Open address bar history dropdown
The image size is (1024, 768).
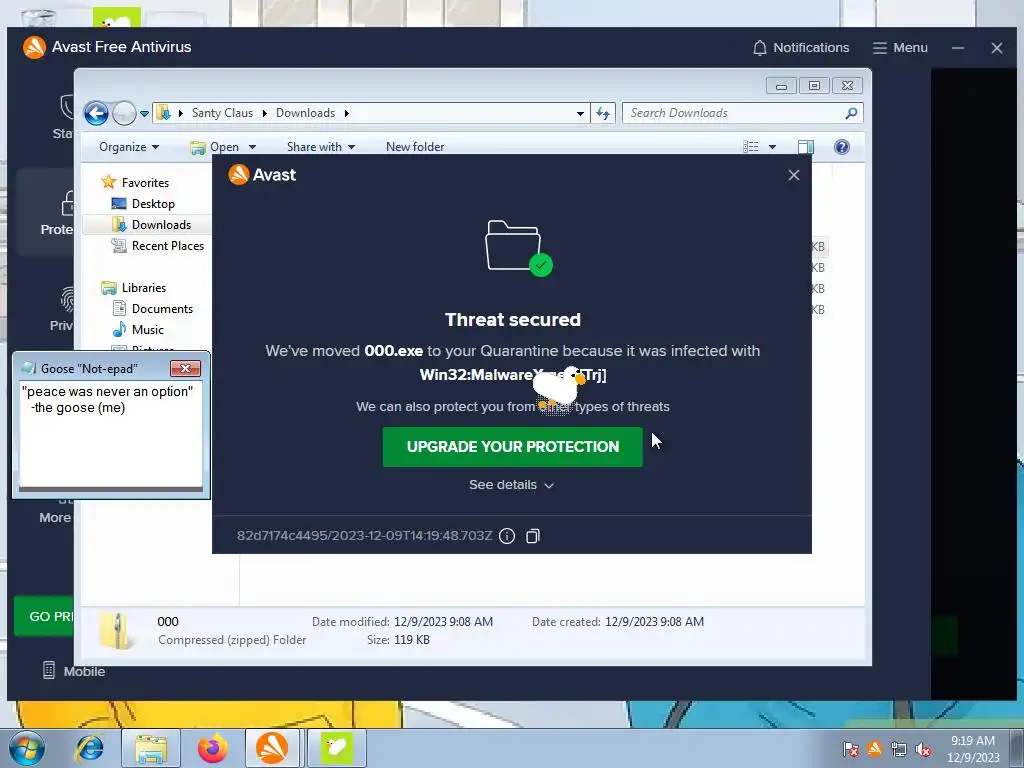(580, 114)
